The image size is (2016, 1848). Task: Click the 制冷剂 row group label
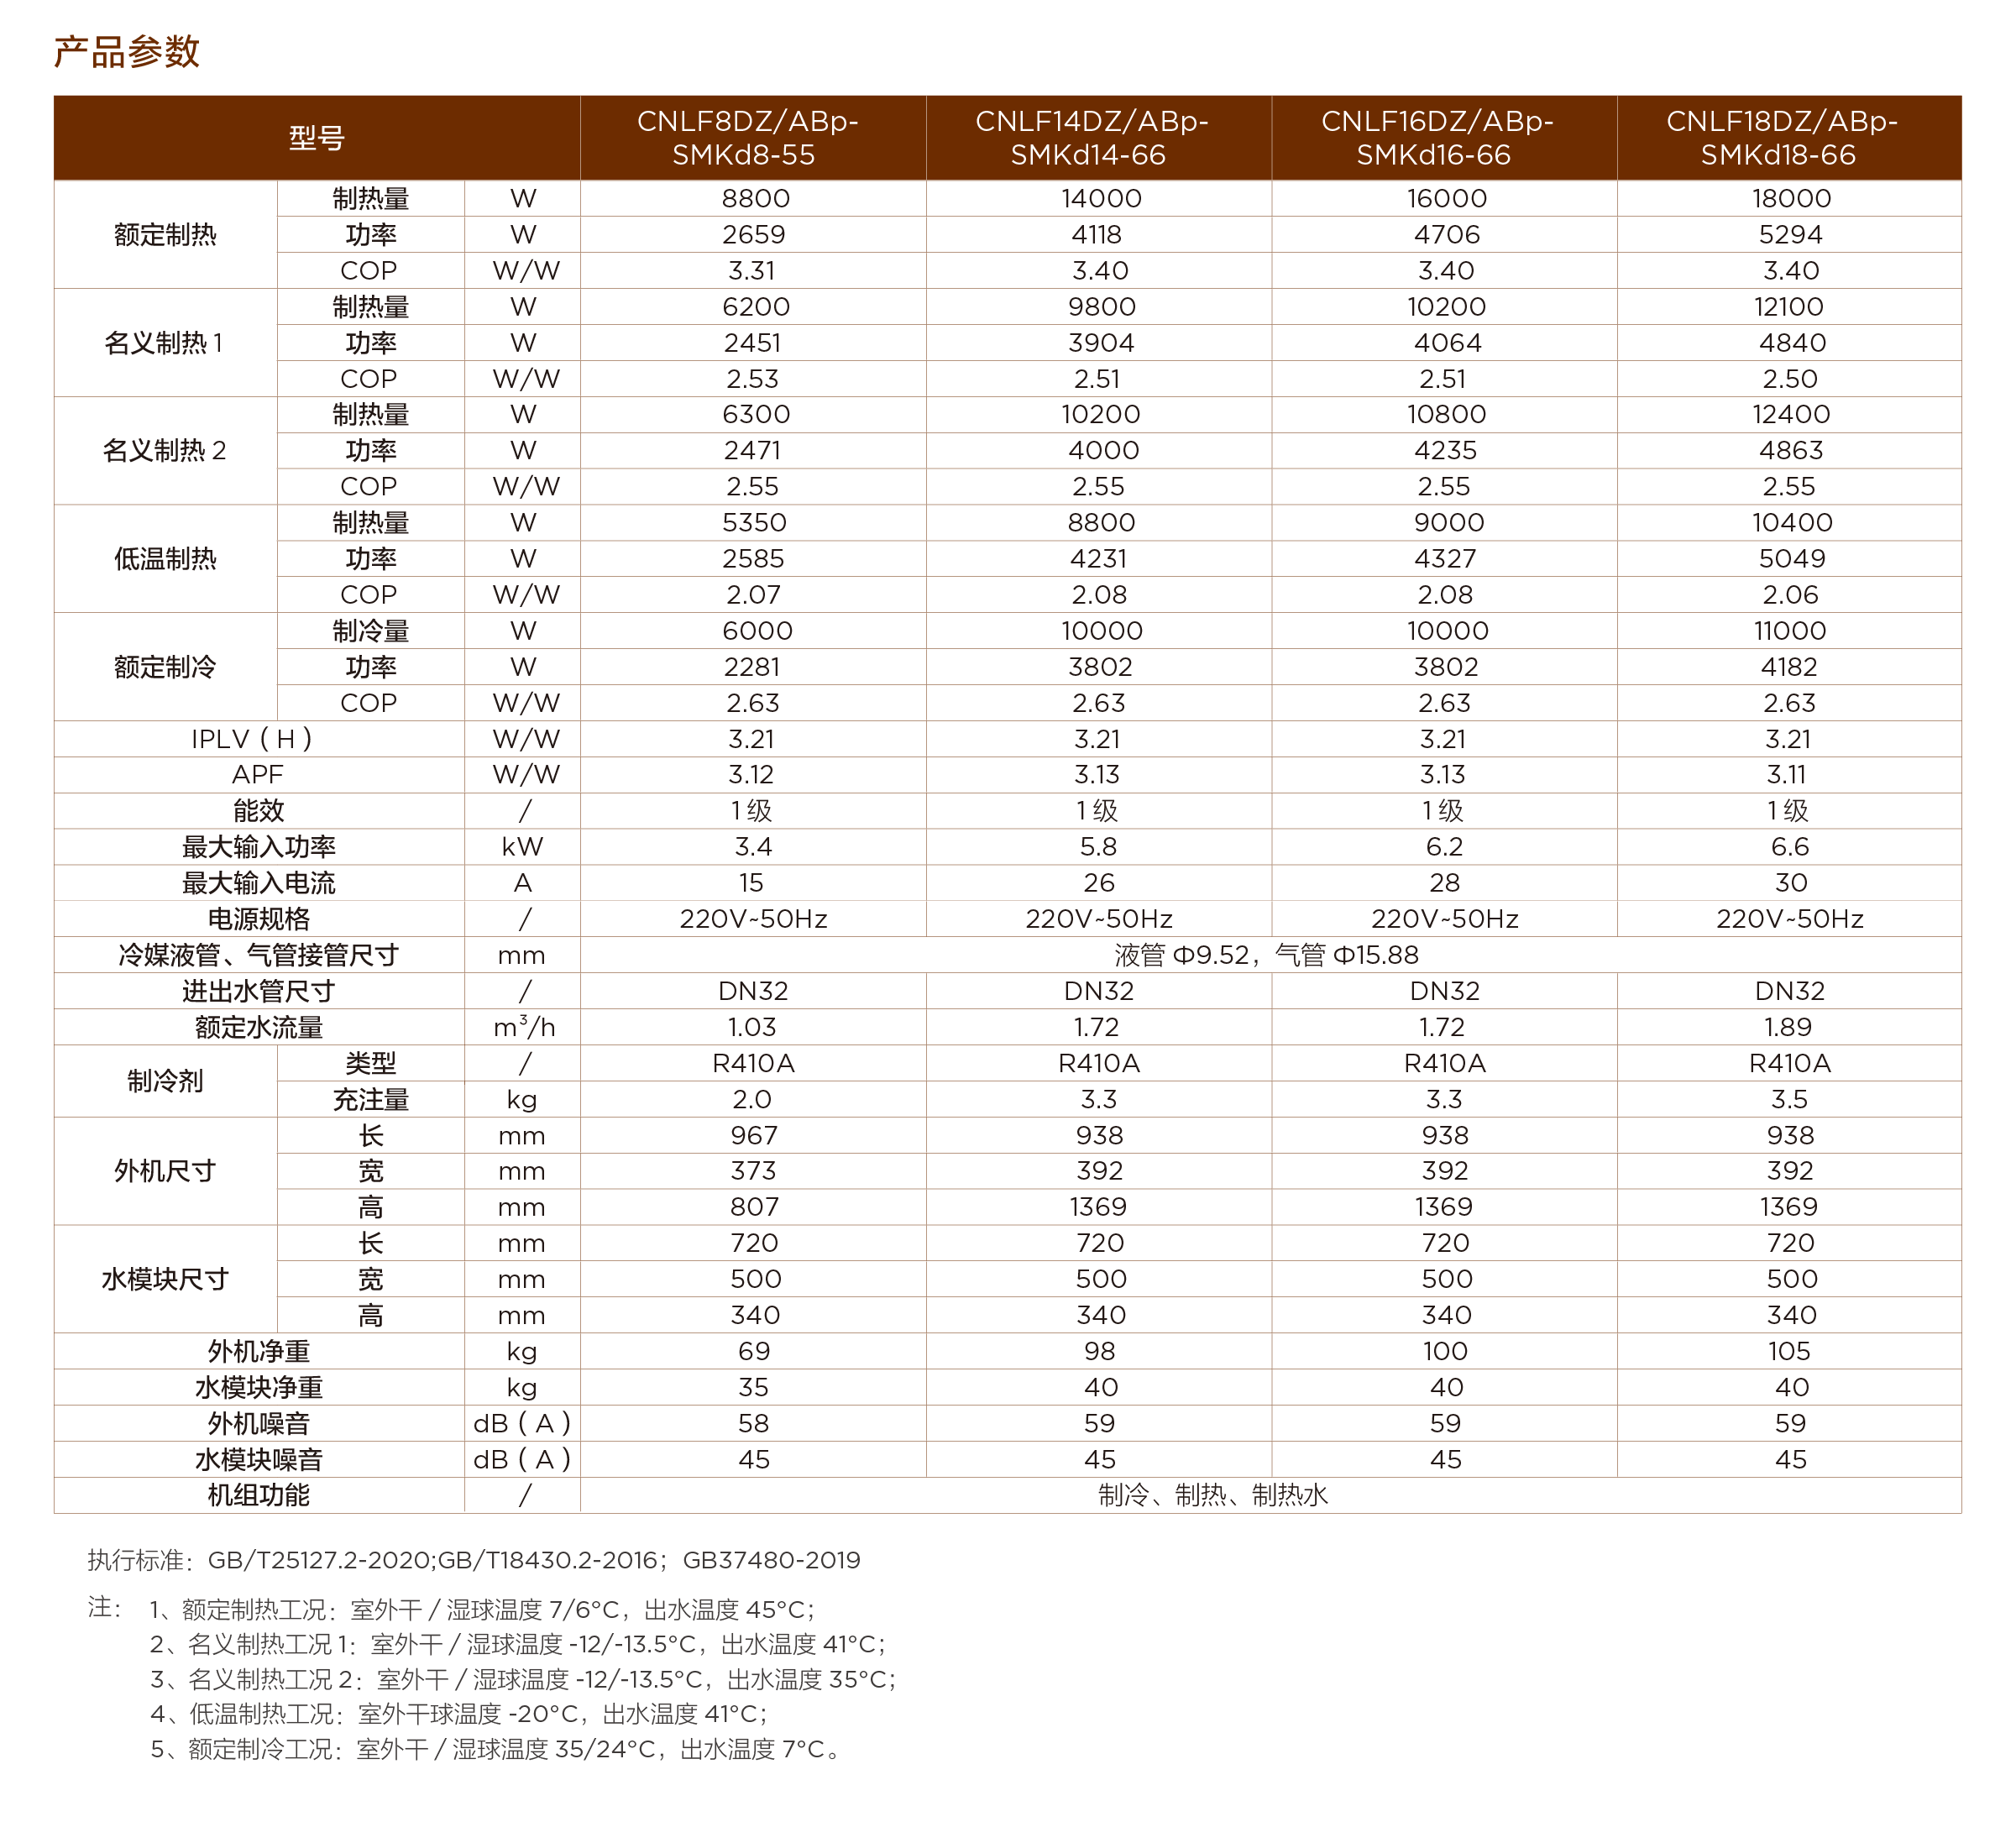pyautogui.click(x=165, y=1081)
